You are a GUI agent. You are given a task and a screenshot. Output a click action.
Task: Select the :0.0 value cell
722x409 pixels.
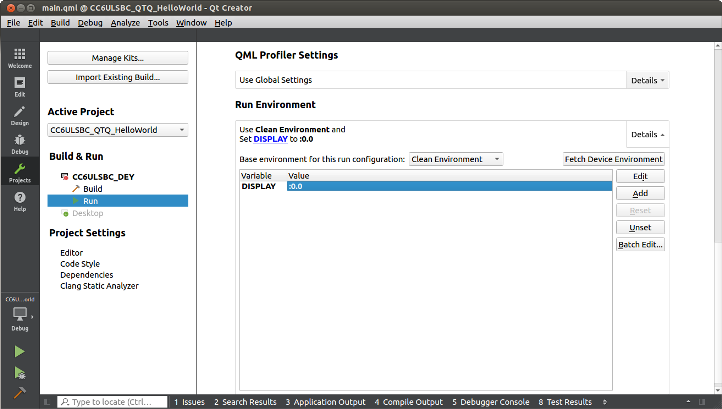pos(449,186)
